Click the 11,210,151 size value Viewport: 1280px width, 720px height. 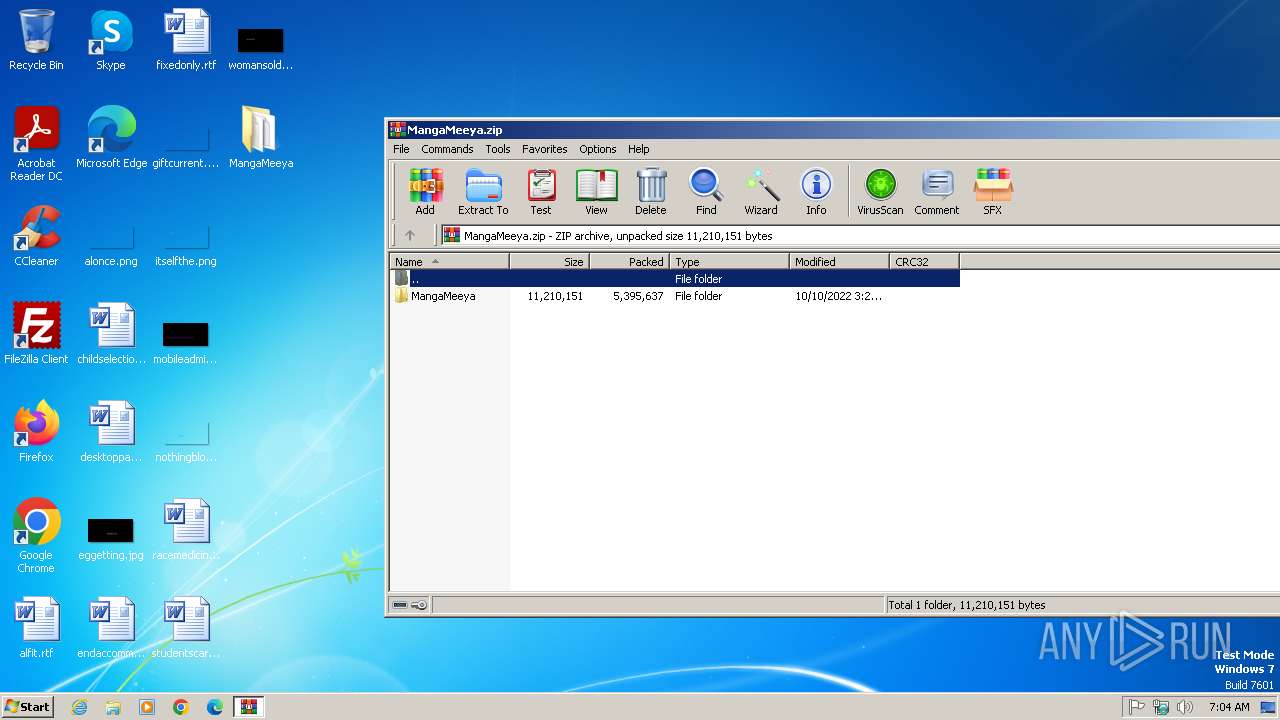pyautogui.click(x=555, y=296)
